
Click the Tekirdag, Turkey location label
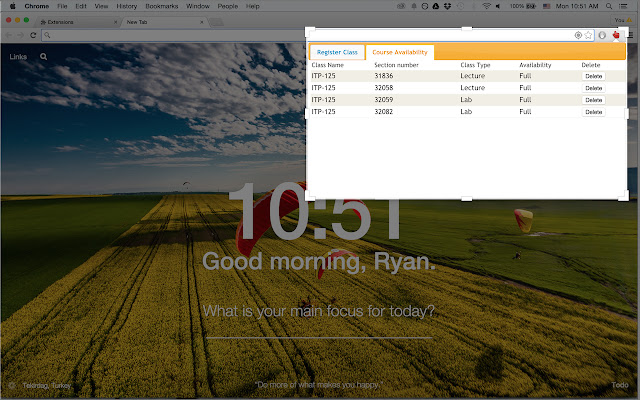point(47,385)
